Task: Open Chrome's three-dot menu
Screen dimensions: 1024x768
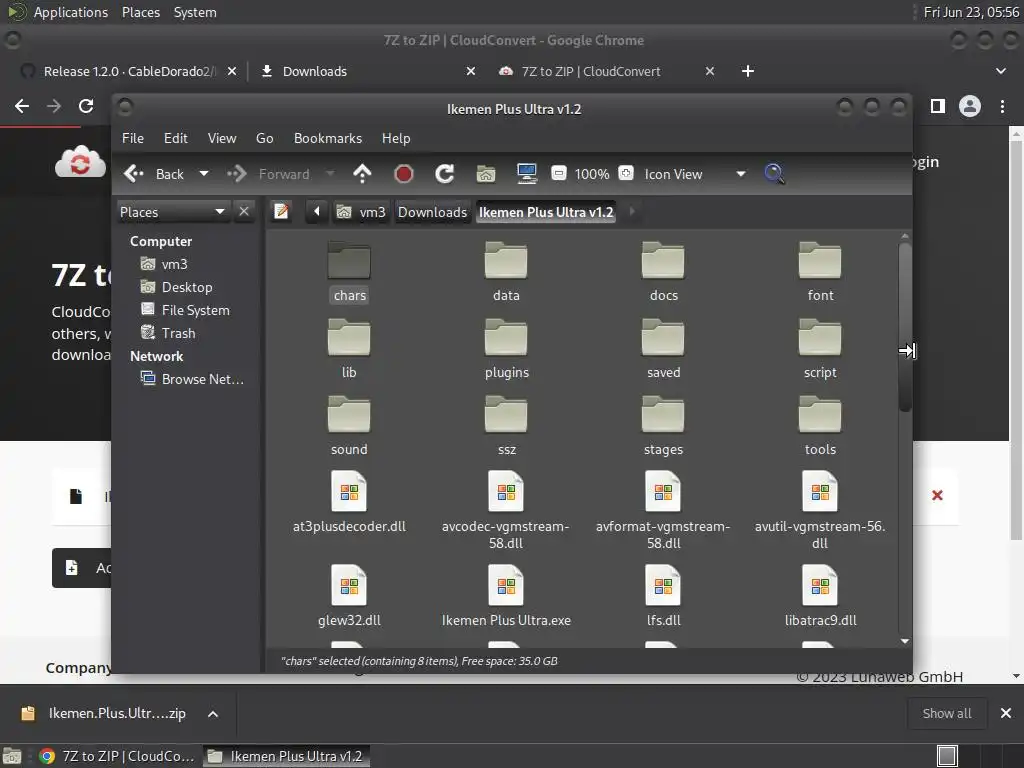Action: point(1002,106)
